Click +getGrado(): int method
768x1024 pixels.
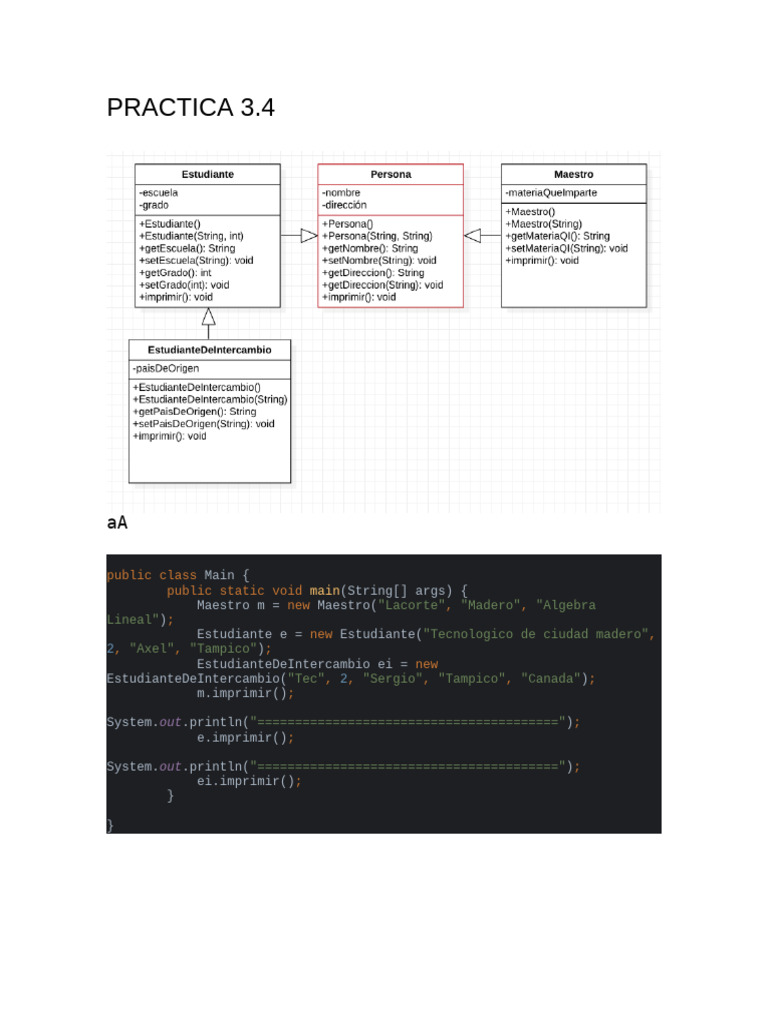point(175,273)
